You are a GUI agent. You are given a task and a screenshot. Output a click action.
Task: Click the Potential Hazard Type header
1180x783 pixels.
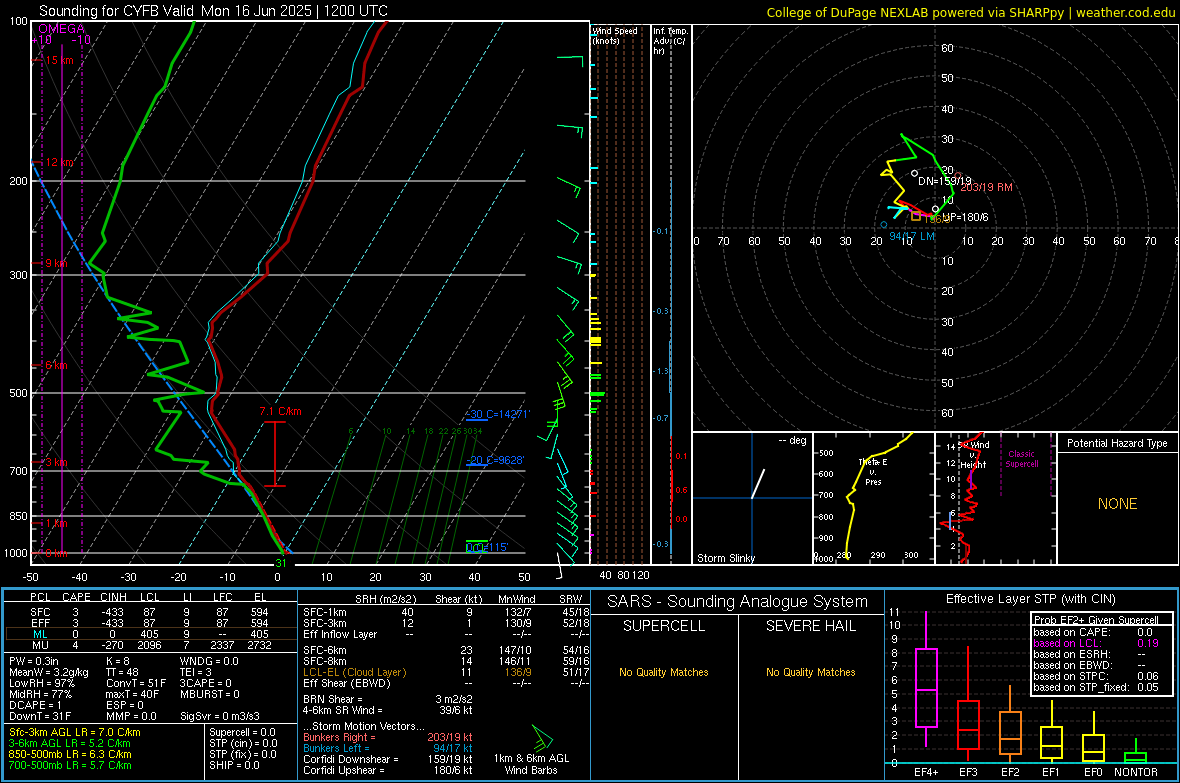pos(1117,443)
